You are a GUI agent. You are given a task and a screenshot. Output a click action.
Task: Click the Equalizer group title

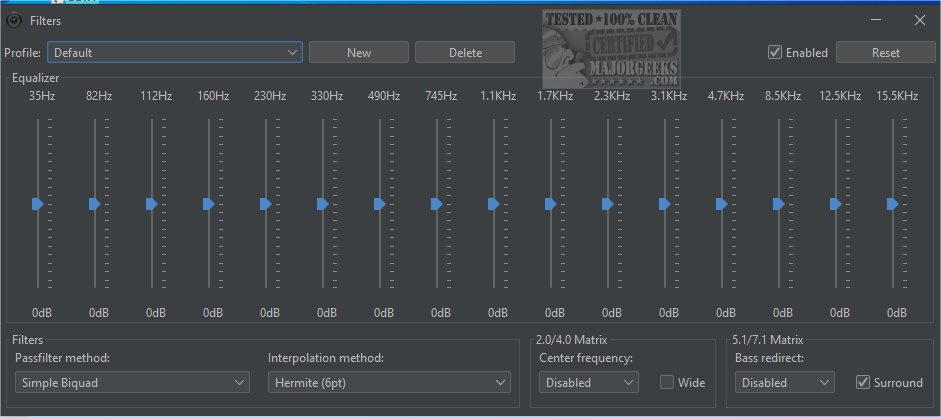(35, 78)
